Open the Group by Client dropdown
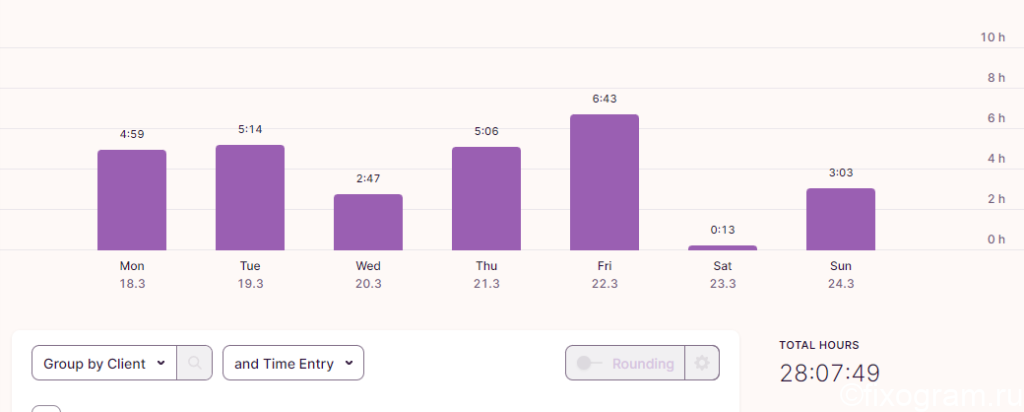Screen dimensions: 1024x412 click(104, 363)
